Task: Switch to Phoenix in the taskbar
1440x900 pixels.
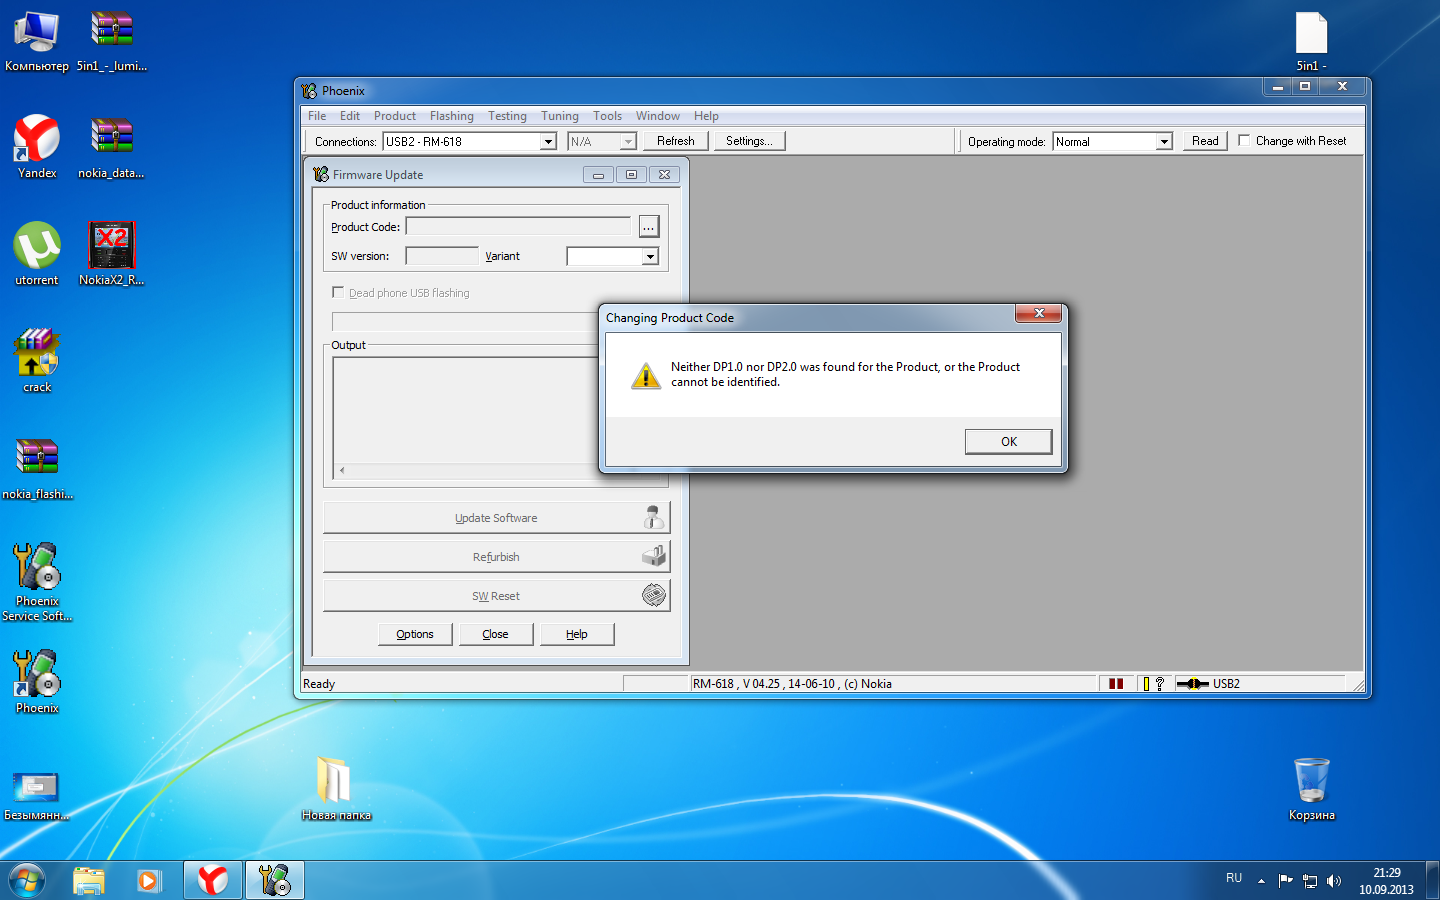Action: pos(274,880)
